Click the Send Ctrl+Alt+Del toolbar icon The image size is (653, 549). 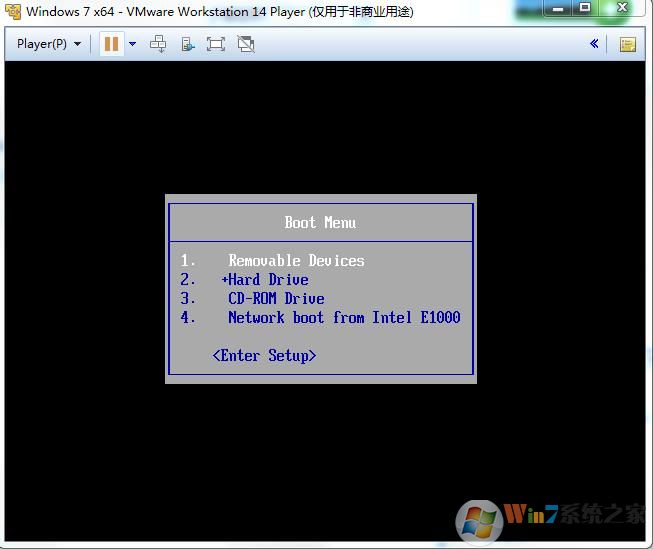tap(158, 44)
